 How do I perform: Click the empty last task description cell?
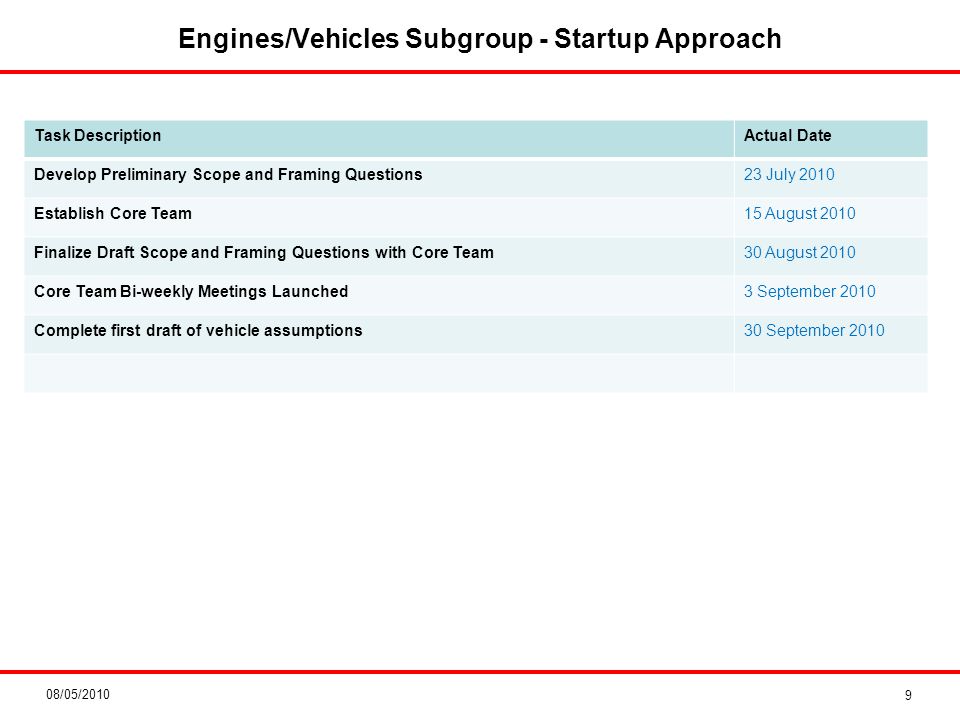(x=379, y=373)
